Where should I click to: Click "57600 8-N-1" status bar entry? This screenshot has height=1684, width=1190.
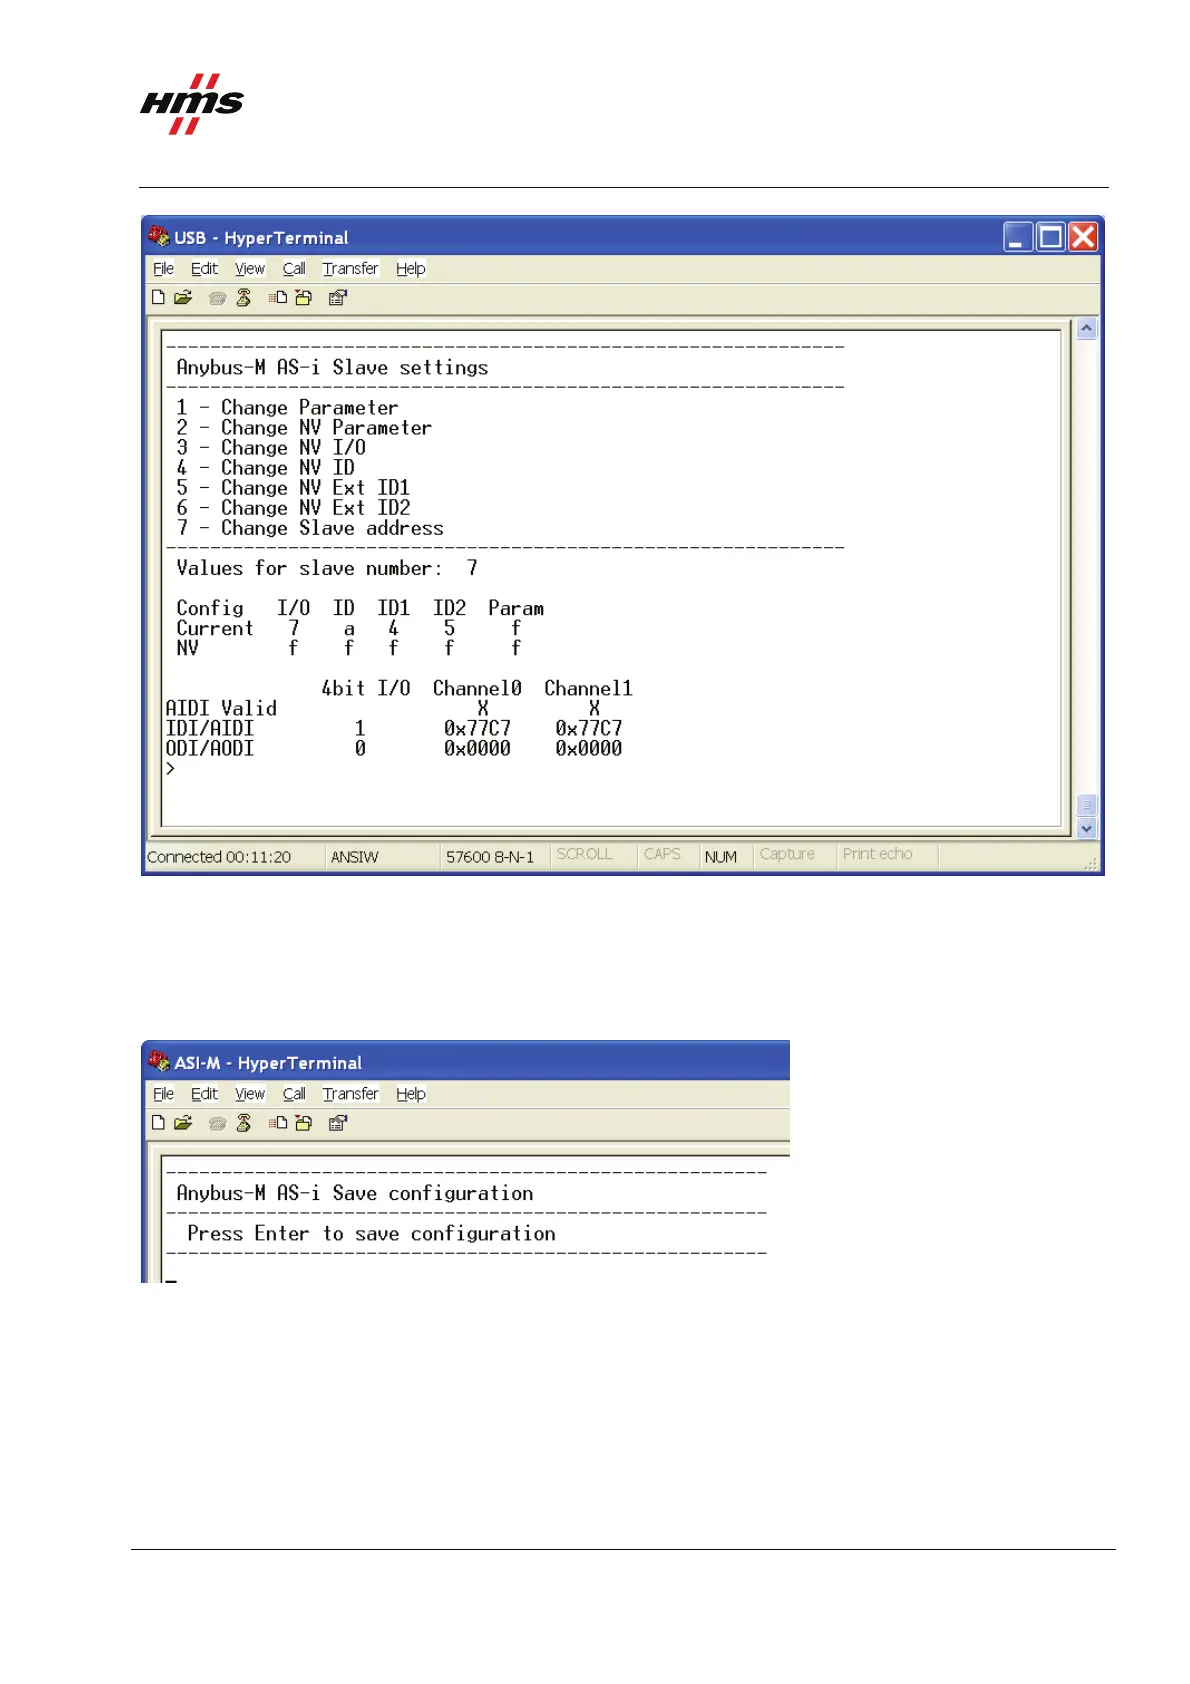click(x=490, y=857)
